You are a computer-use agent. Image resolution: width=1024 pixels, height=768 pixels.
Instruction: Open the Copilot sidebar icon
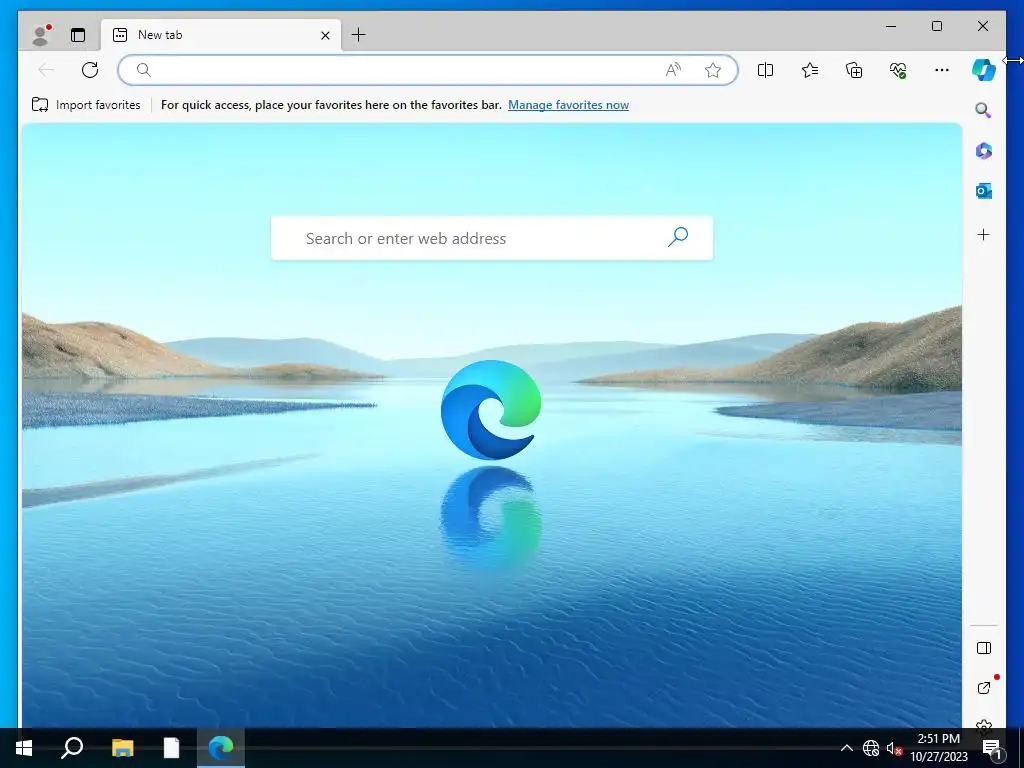tap(984, 69)
